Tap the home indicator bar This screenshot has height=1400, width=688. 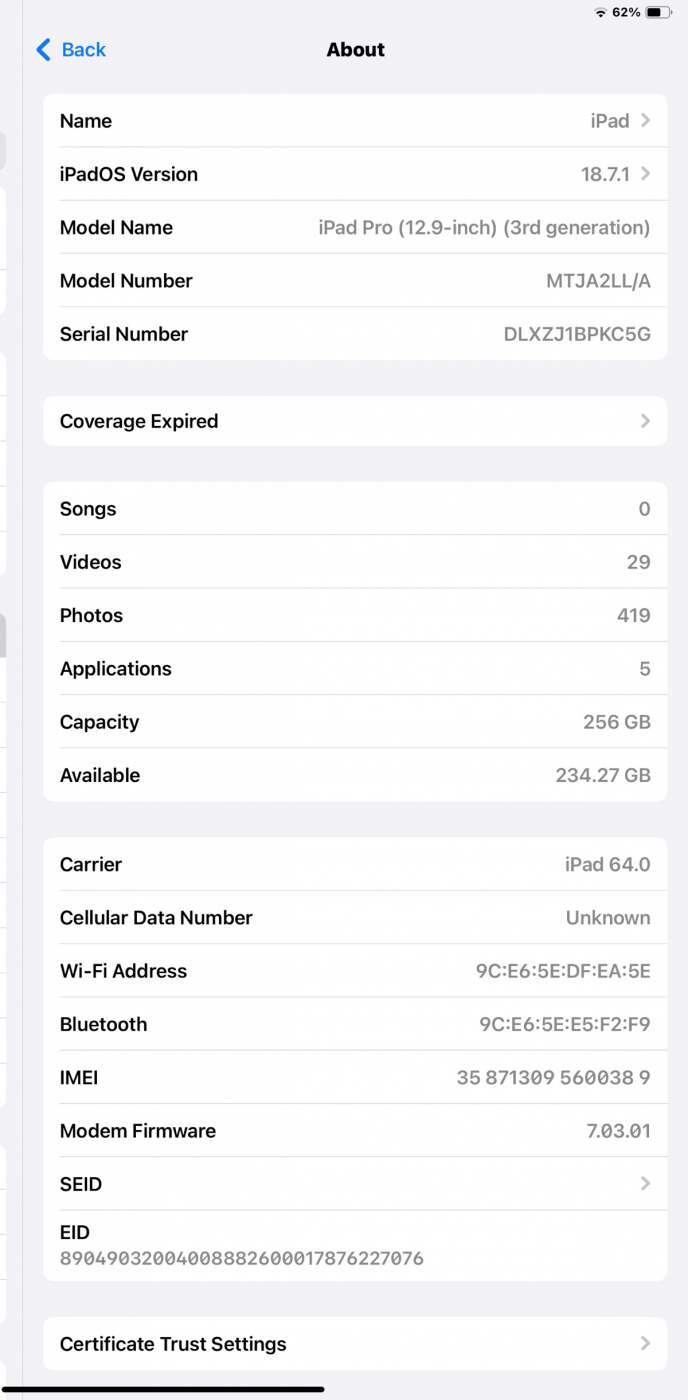(164, 1389)
